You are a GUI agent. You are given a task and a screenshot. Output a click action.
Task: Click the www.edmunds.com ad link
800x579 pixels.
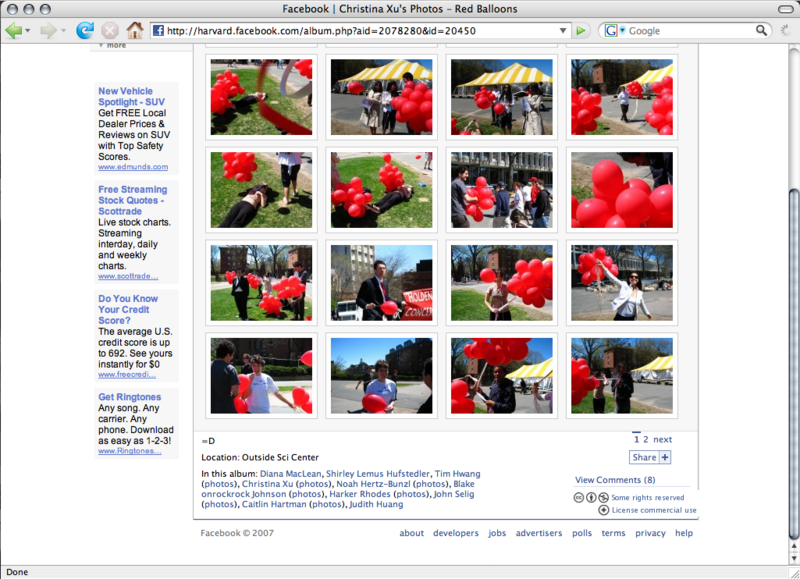tap(133, 167)
